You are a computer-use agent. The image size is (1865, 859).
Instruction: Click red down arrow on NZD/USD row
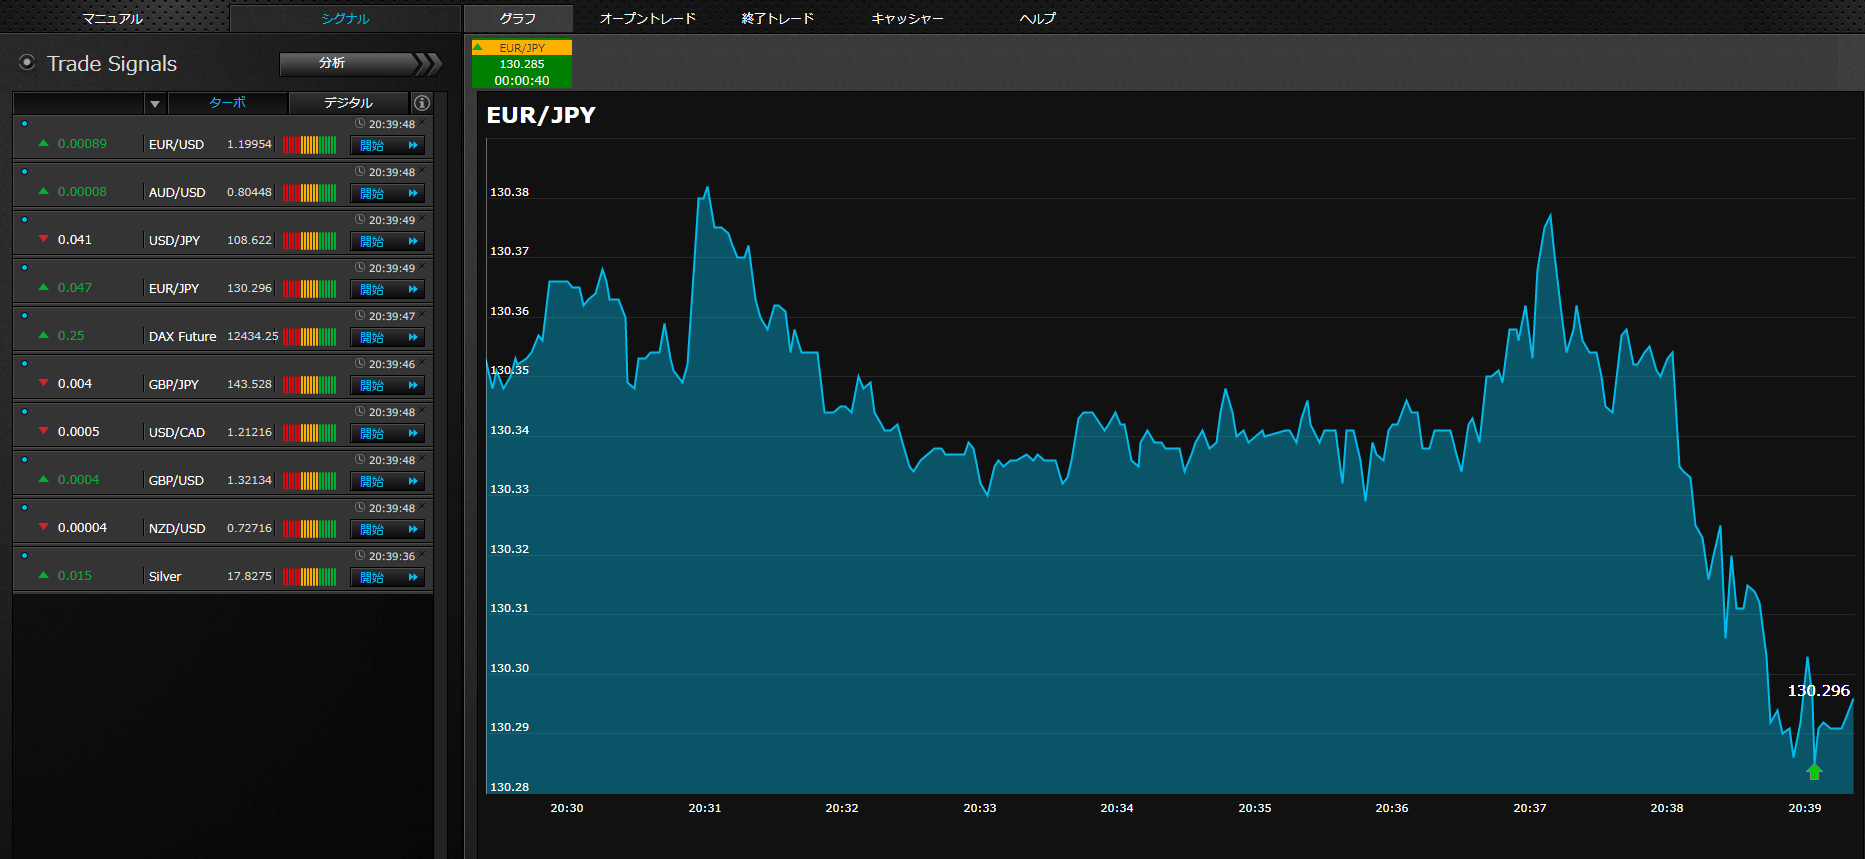click(x=43, y=527)
